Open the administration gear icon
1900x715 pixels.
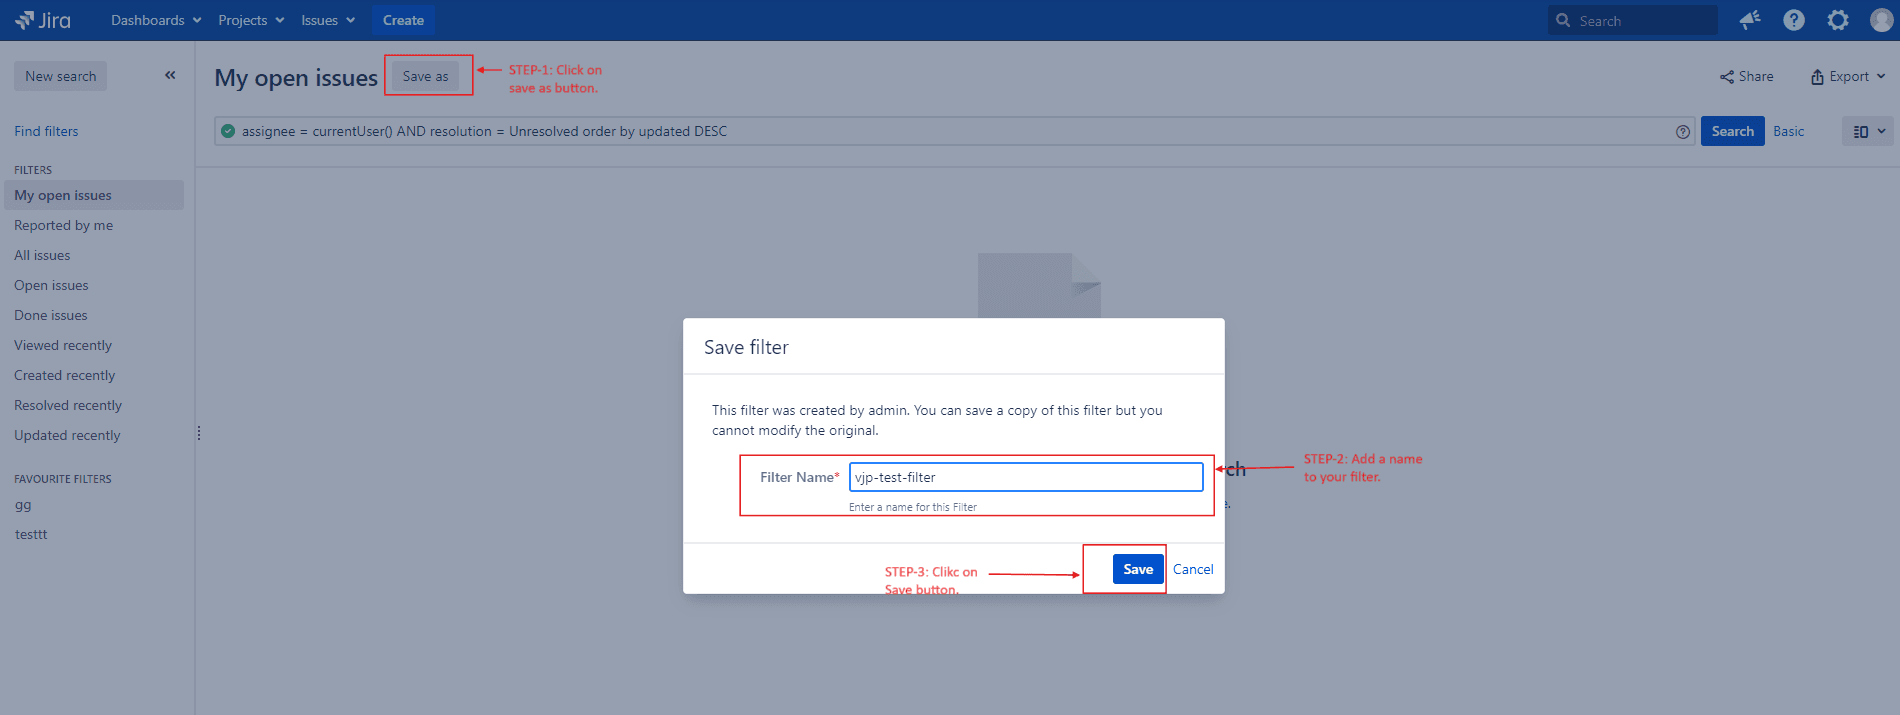[x=1838, y=20]
